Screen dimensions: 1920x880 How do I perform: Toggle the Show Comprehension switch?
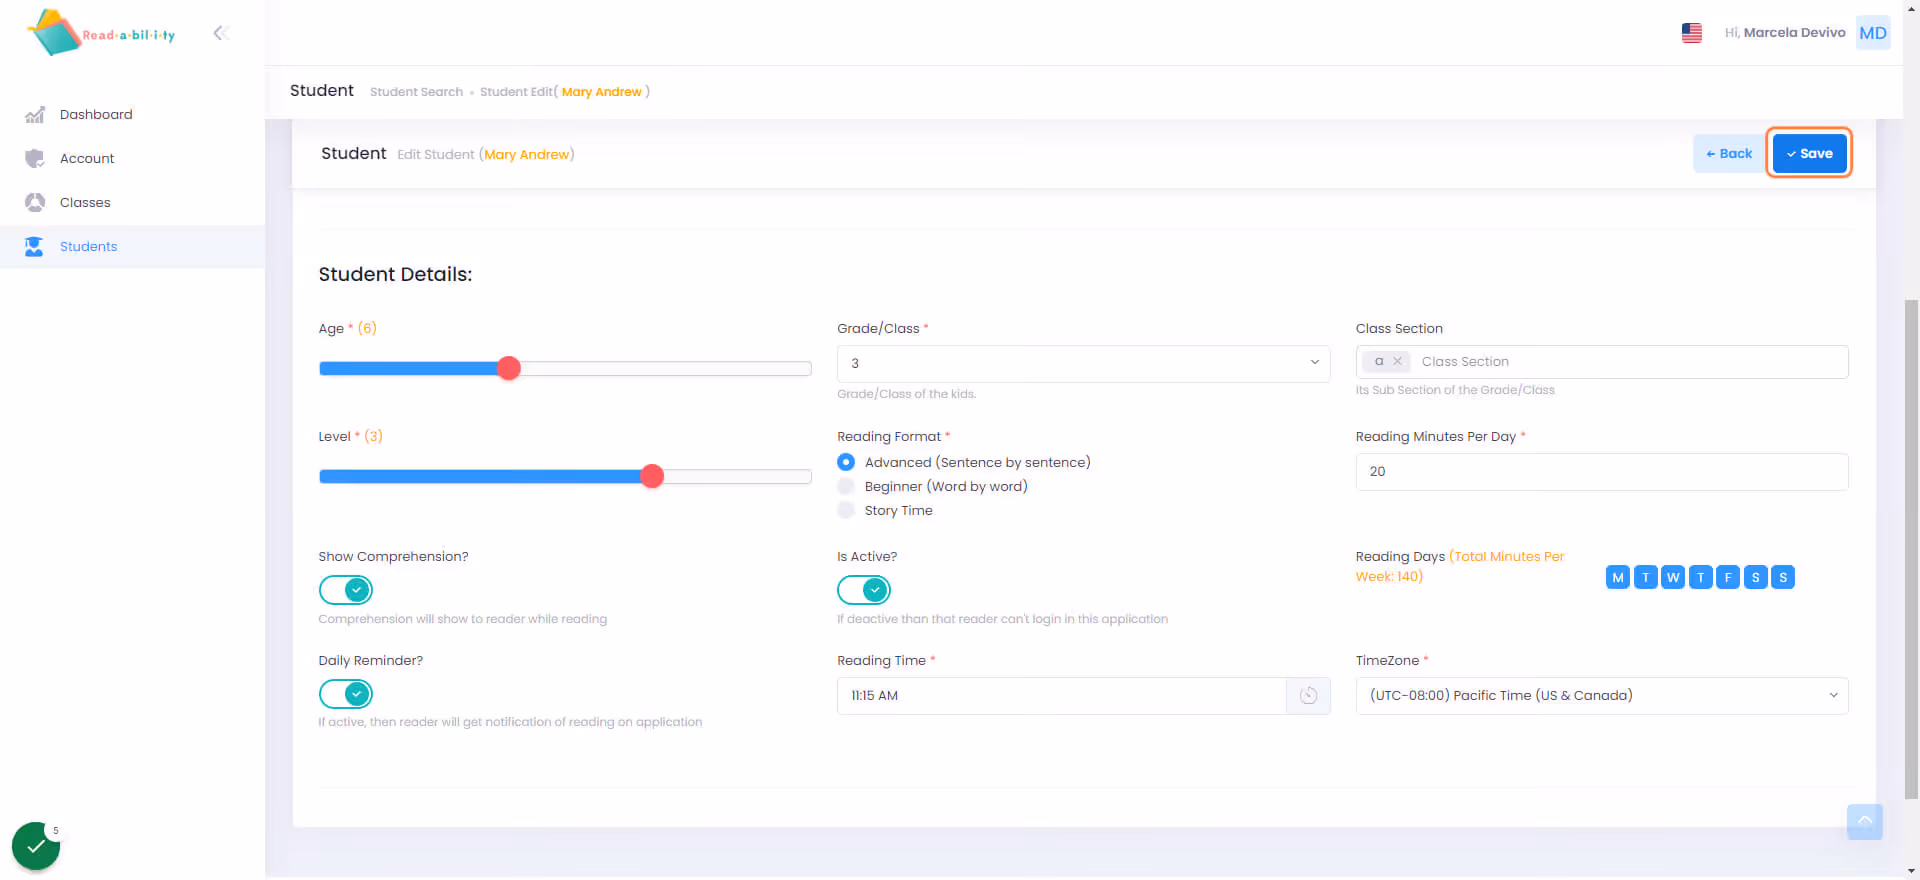346,590
